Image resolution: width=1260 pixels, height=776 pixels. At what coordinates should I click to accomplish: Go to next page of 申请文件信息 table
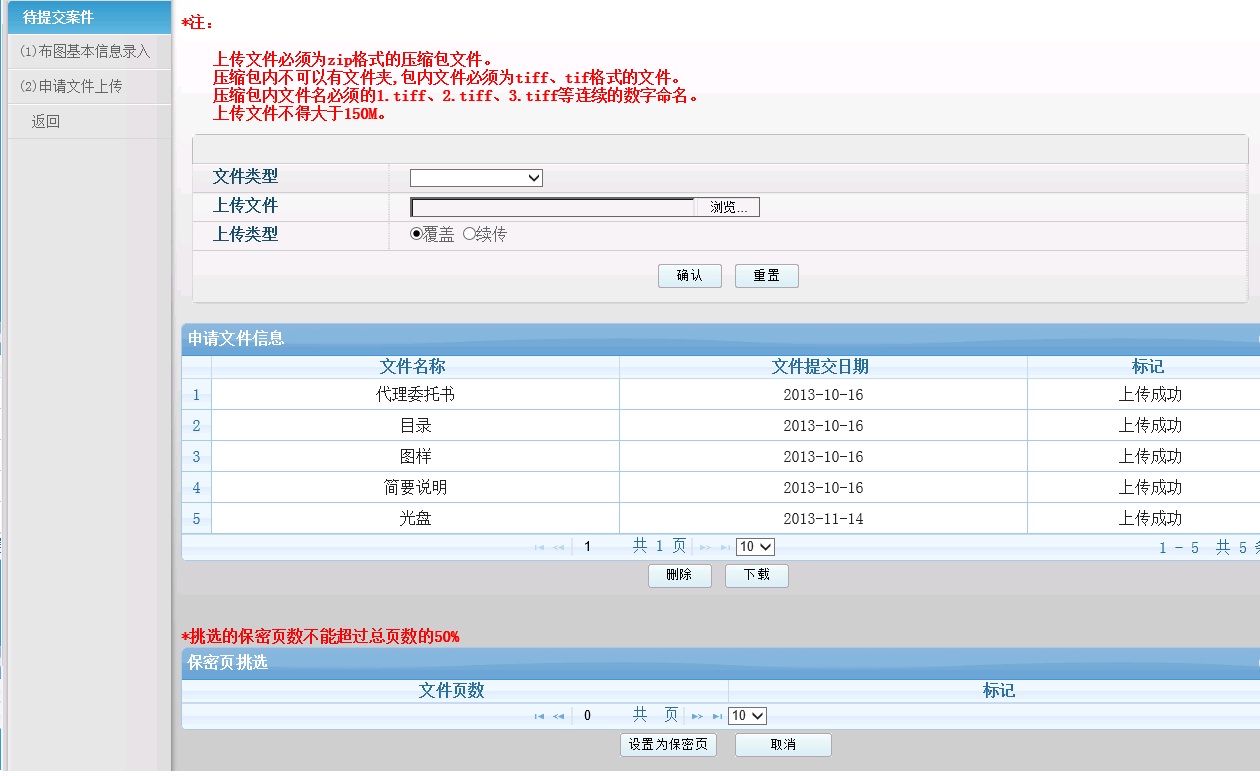coord(704,547)
